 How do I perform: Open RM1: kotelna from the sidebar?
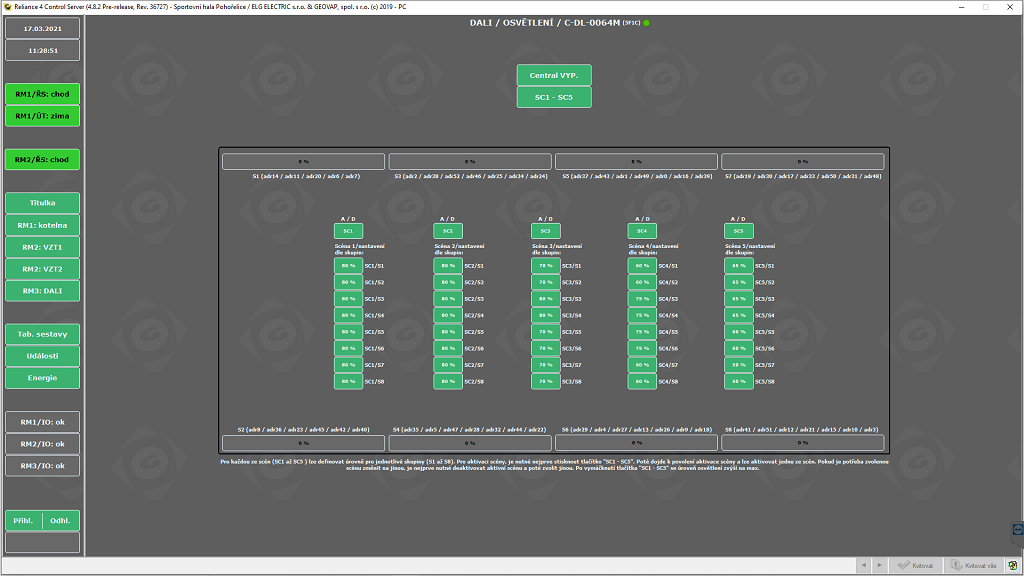point(42,225)
